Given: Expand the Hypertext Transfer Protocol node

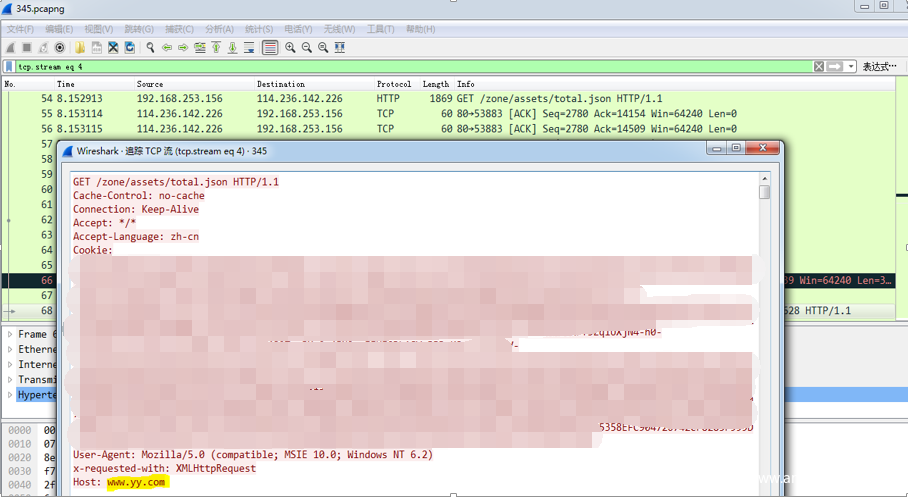Looking at the screenshot, I should pos(10,394).
